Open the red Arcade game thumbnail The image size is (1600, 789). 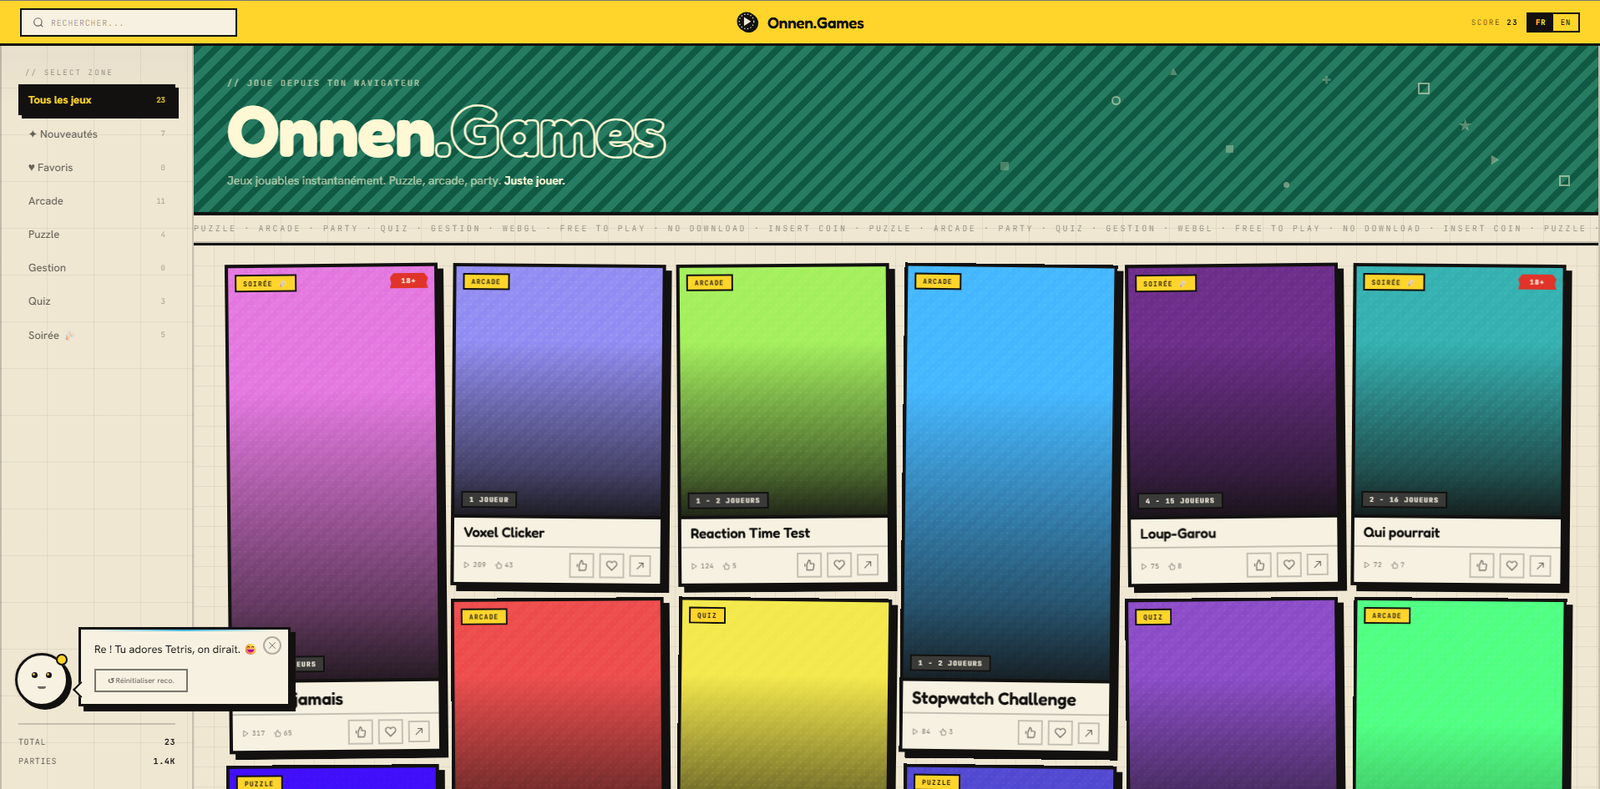point(558,695)
